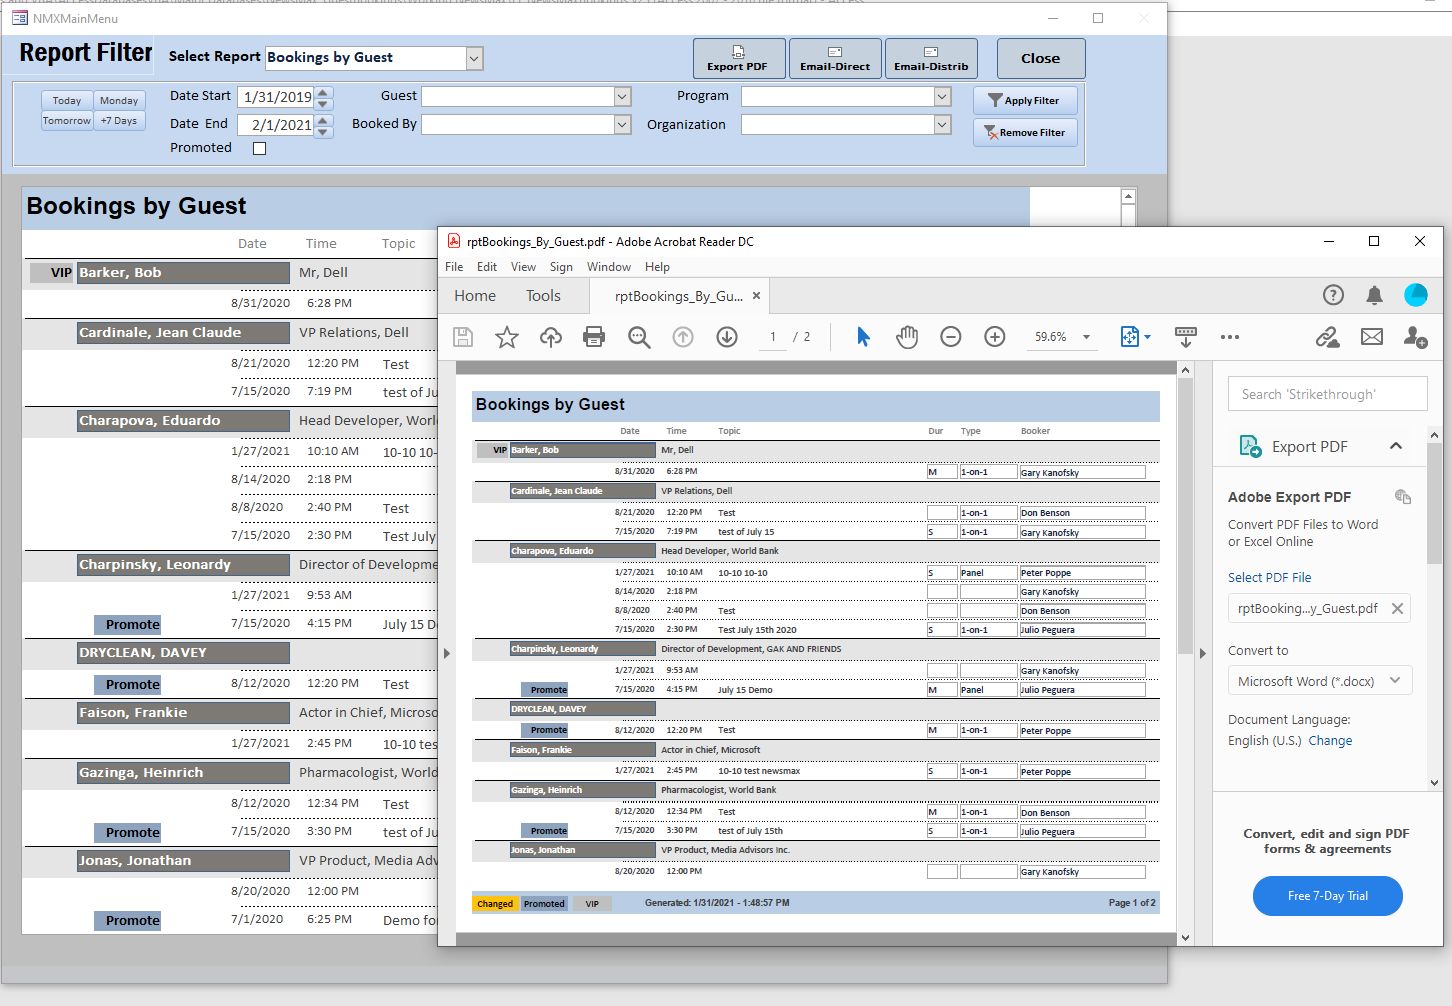
Task: Expand the Booked By combo box
Action: coord(622,125)
